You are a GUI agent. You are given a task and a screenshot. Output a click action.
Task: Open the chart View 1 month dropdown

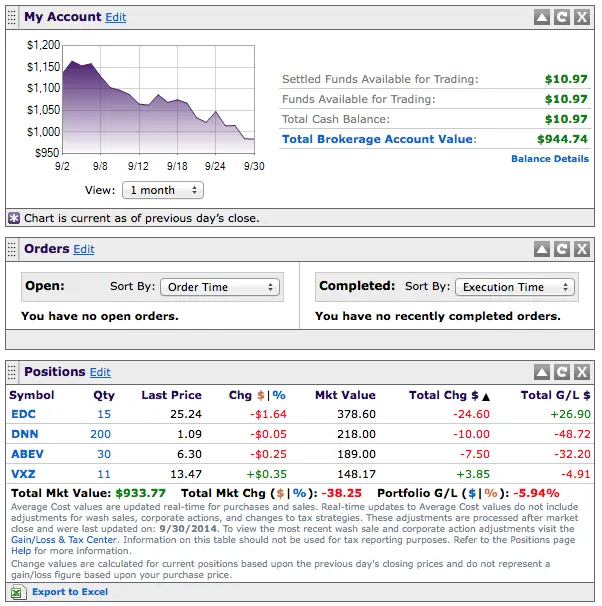click(x=163, y=190)
